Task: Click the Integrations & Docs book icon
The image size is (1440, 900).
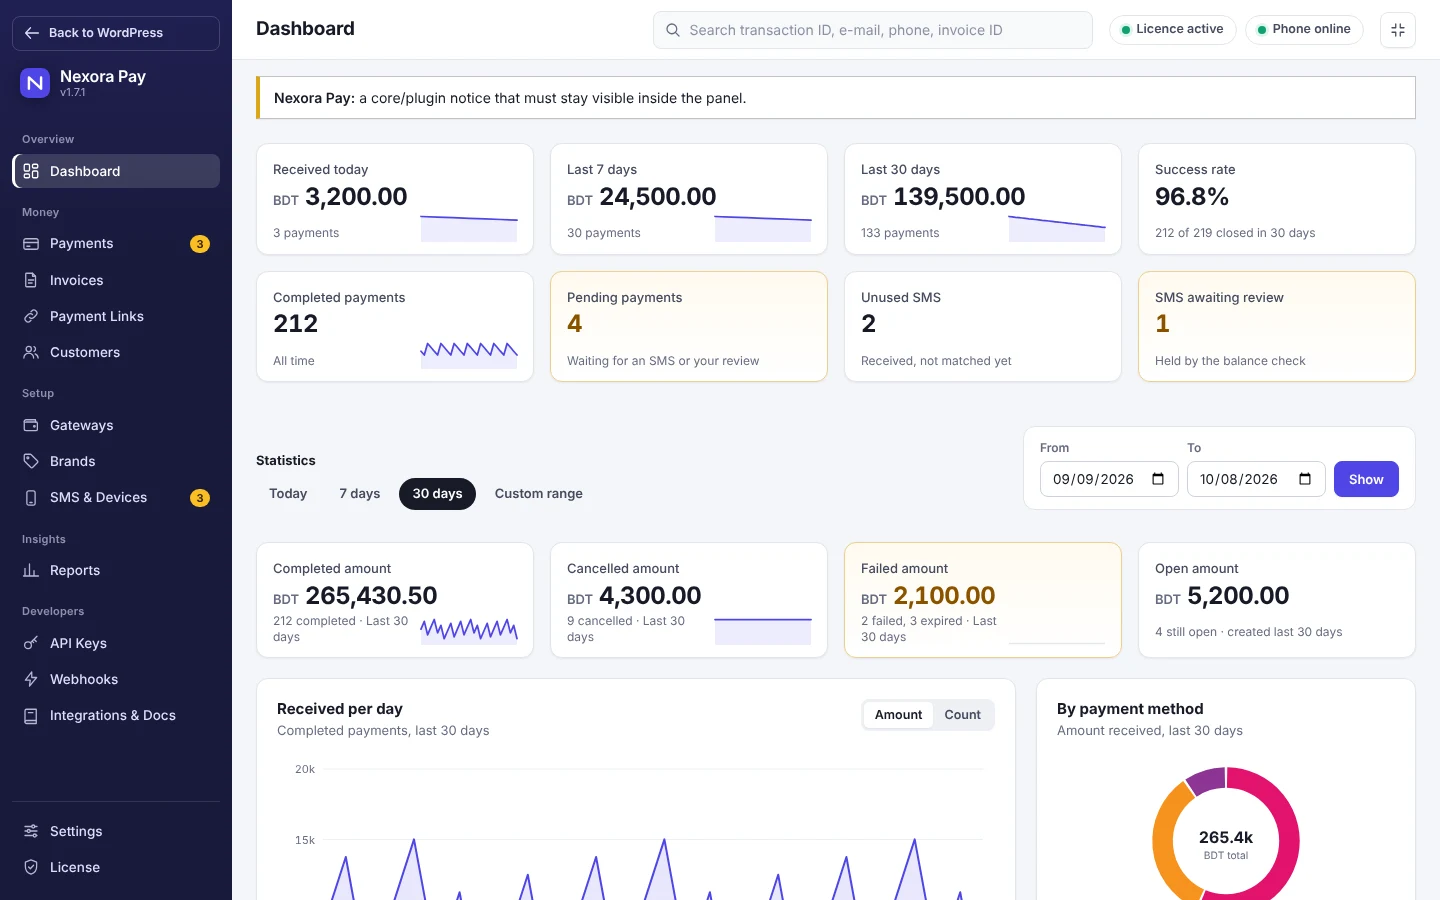Action: (31, 715)
